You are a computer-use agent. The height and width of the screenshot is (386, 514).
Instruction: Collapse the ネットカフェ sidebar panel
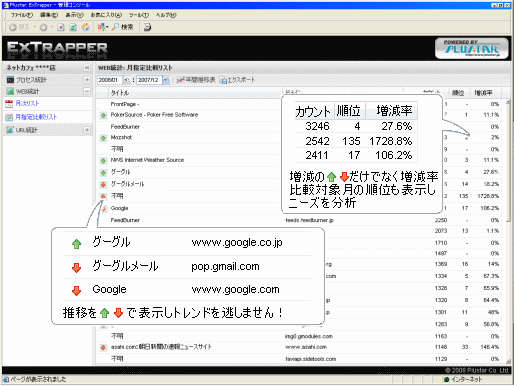87,68
